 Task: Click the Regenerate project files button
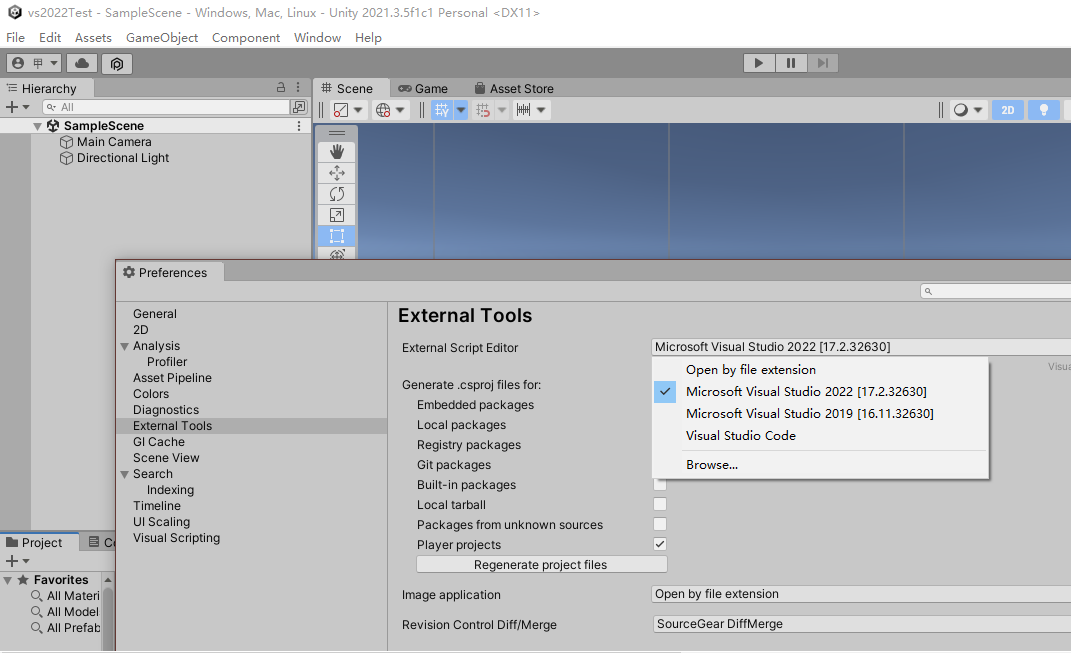[x=541, y=563]
